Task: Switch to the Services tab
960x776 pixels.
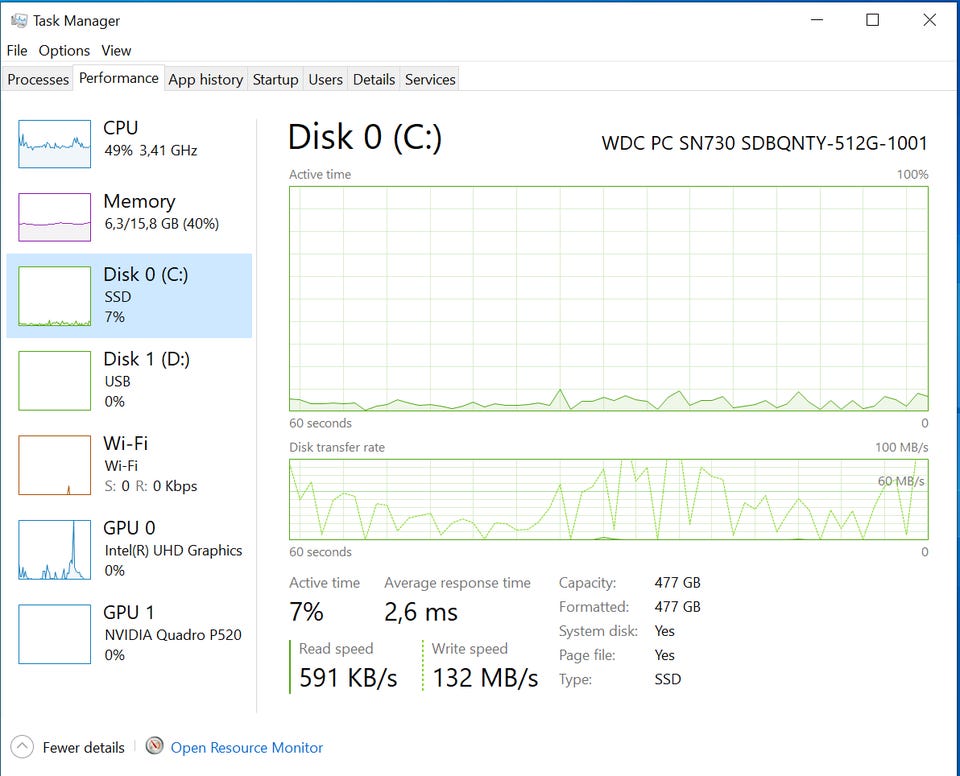Action: tap(430, 80)
